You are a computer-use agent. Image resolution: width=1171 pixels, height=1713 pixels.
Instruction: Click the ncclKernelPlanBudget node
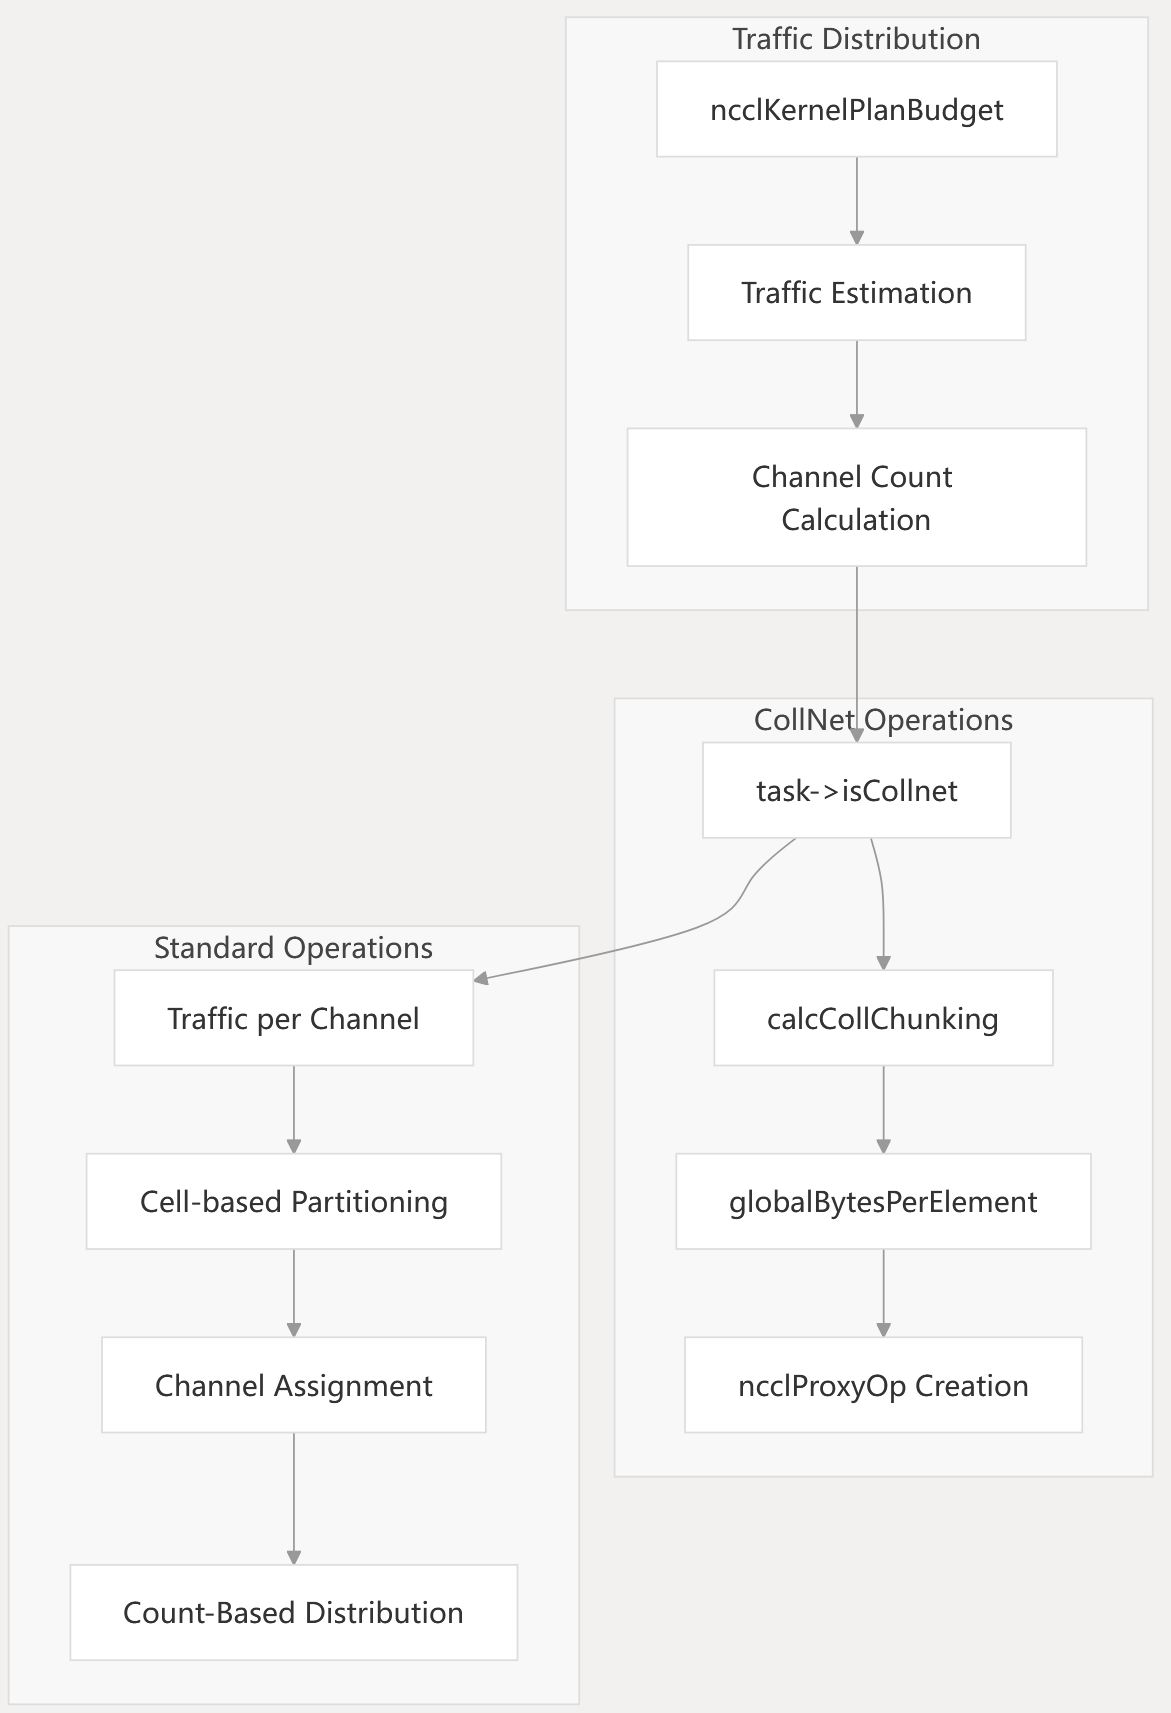pos(856,109)
